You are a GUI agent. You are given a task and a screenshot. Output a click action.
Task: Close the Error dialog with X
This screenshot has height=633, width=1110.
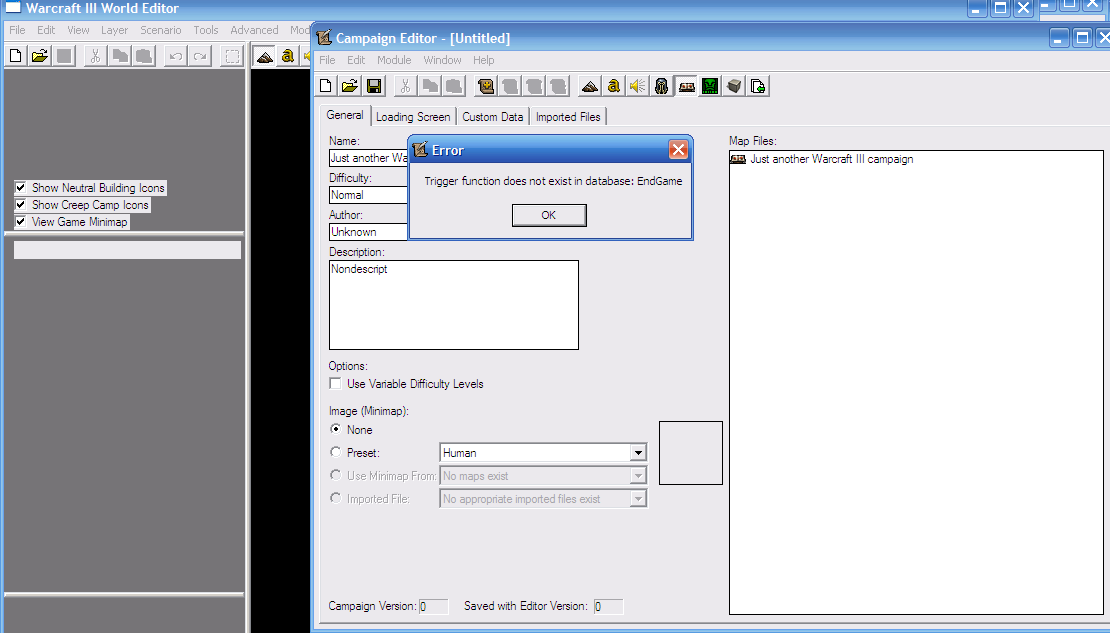678,149
